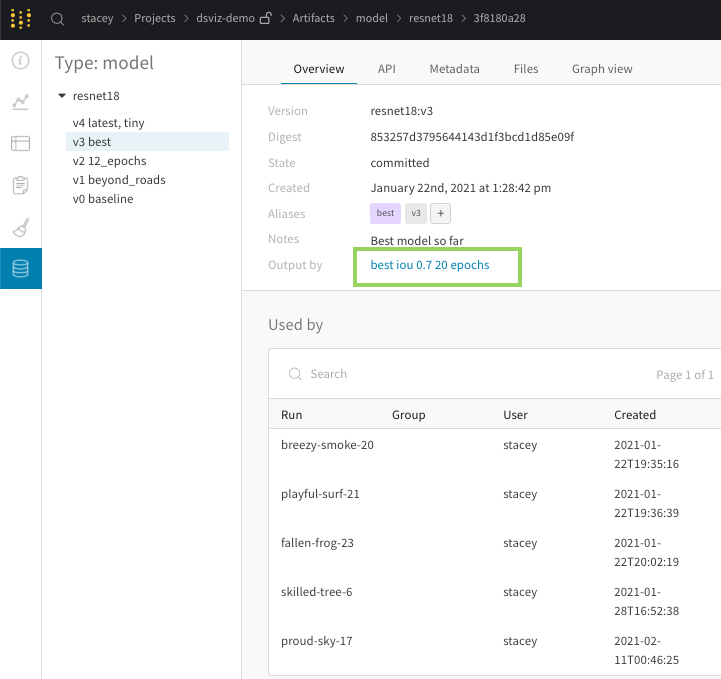Collapse the resnet18 tree node
The height and width of the screenshot is (679, 721).
coord(62,96)
